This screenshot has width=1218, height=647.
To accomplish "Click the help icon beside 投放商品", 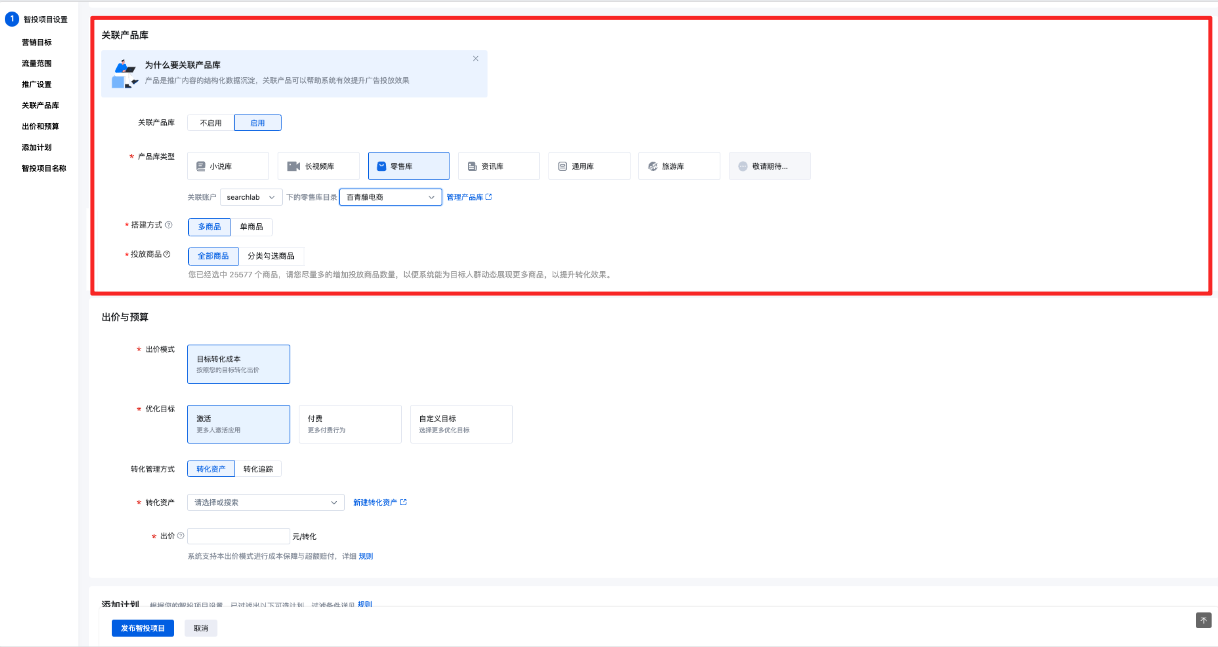I will 167,255.
